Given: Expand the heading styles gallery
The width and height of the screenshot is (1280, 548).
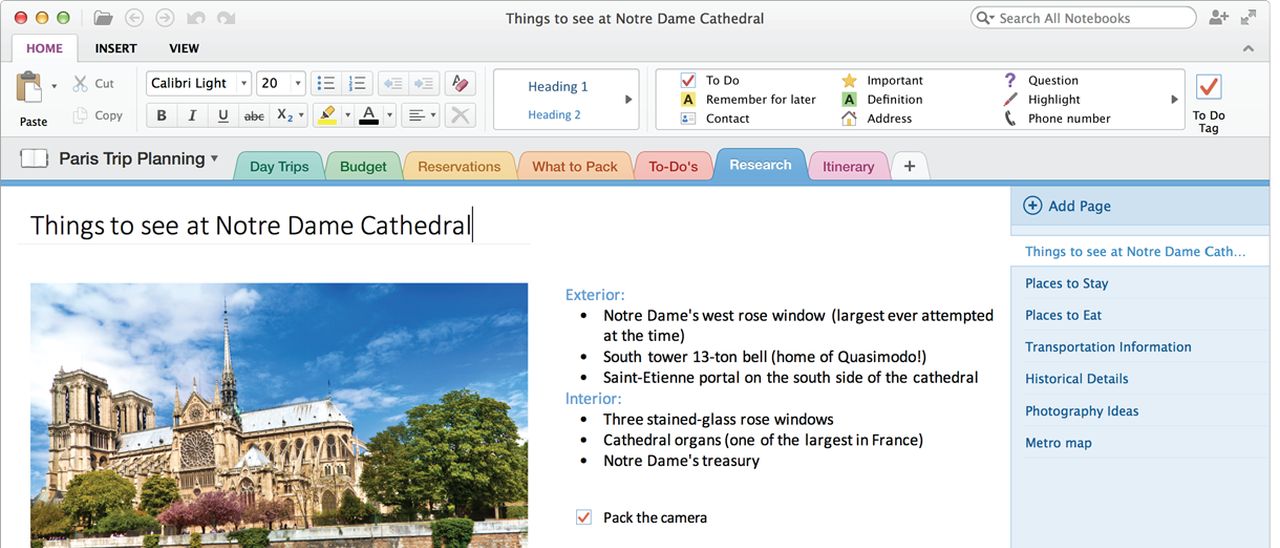Looking at the screenshot, I should pos(629,99).
